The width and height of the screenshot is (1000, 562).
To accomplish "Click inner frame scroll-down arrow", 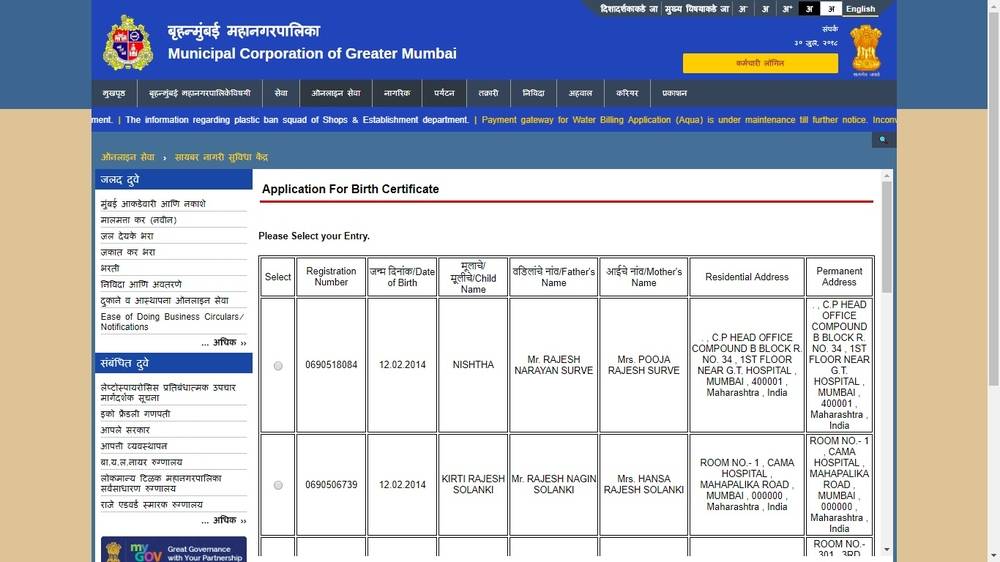I will pyautogui.click(x=886, y=550).
